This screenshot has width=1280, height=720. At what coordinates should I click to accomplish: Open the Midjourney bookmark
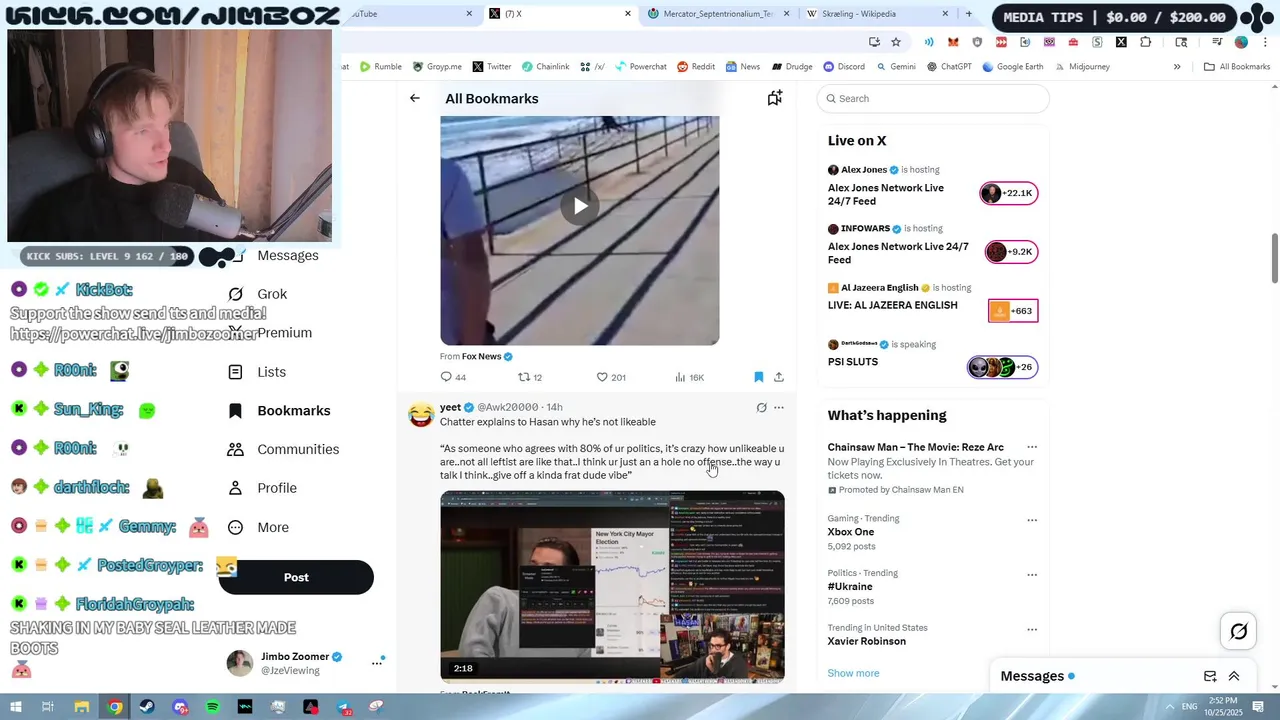tap(1082, 67)
